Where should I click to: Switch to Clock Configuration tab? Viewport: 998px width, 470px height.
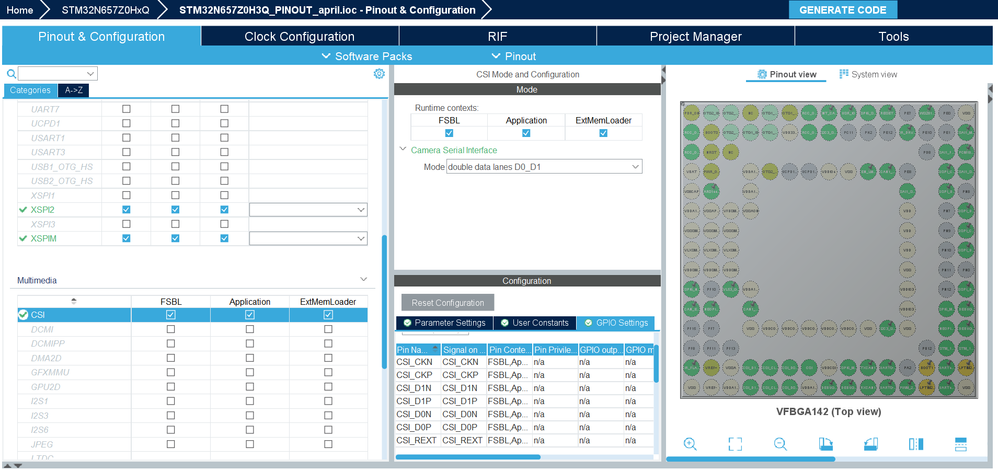[299, 36]
